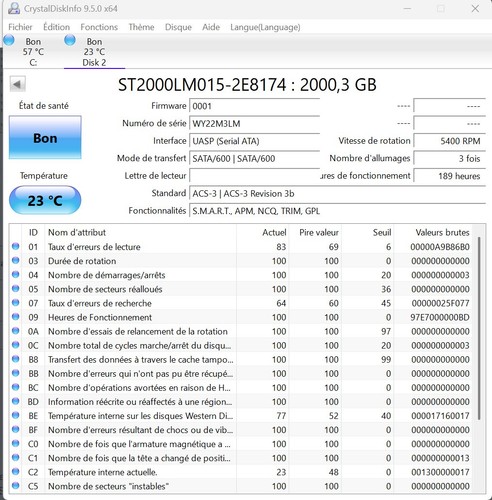Click status dot for attribute 01 read error rate
The image size is (492, 500).
[15, 246]
